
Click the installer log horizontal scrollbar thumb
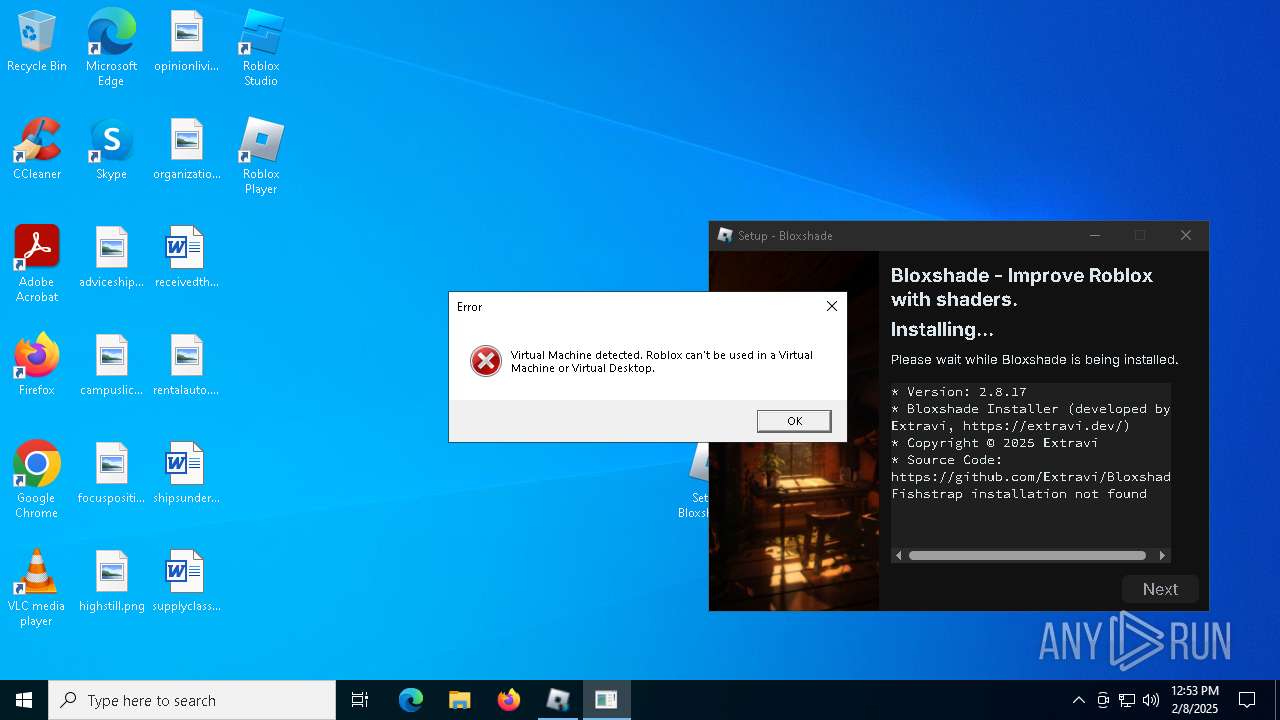tap(1027, 555)
